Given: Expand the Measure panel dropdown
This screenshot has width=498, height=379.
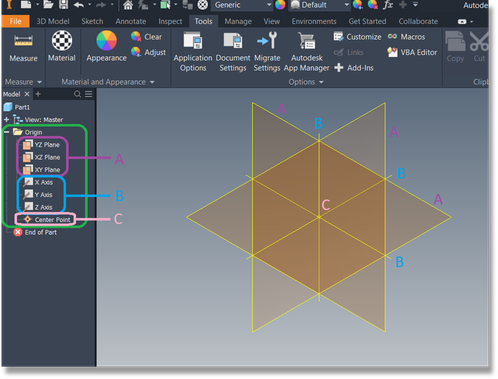Looking at the screenshot, I should pyautogui.click(x=39, y=82).
